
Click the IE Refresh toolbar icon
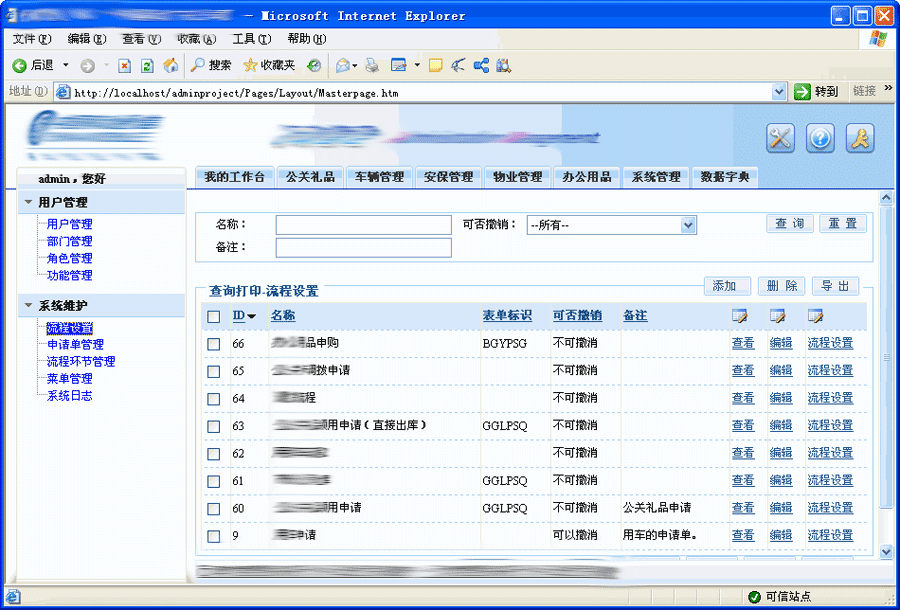click(x=147, y=65)
